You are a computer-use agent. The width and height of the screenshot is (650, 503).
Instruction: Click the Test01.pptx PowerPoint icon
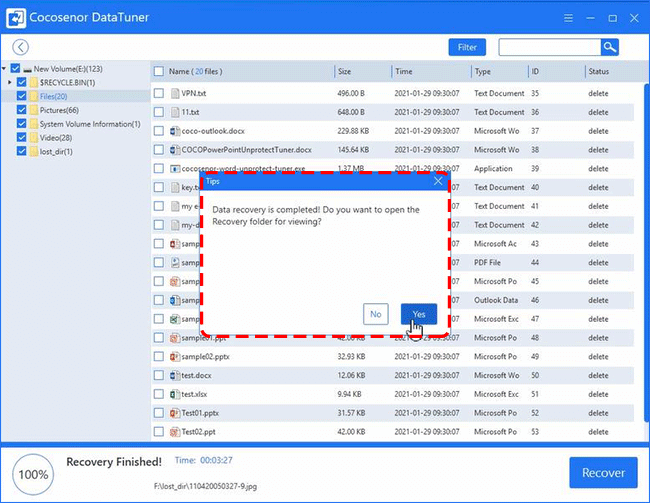(x=175, y=413)
